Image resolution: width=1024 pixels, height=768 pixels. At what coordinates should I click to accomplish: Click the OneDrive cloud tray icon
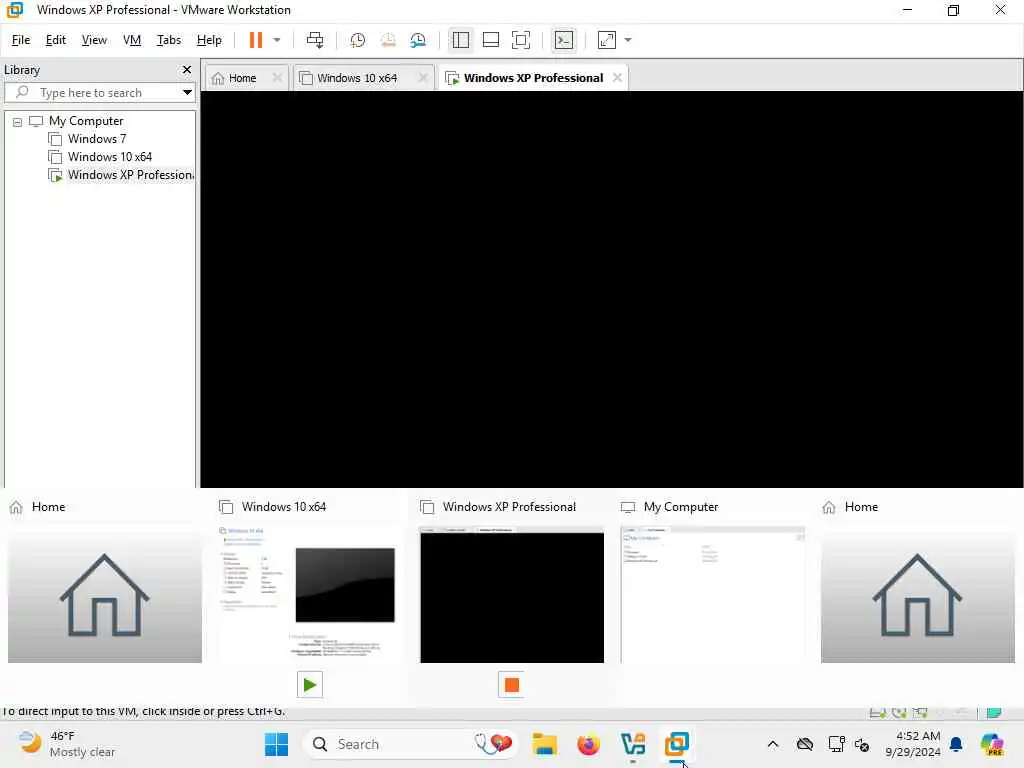click(805, 744)
